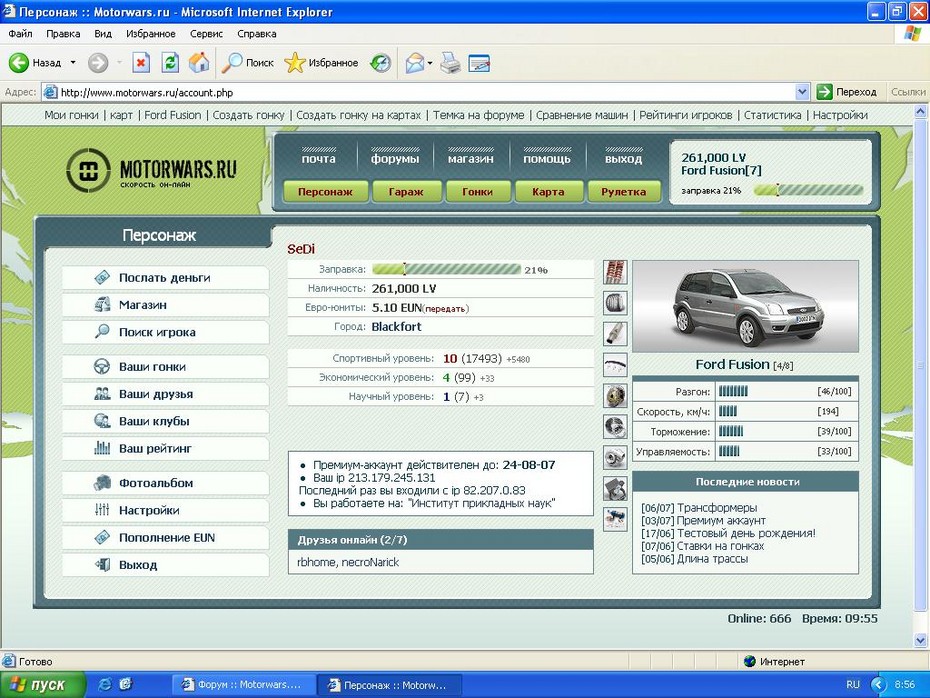Image resolution: width=930 pixels, height=698 pixels.
Task: Click the заправка 21% bar in header
Action: (x=808, y=190)
